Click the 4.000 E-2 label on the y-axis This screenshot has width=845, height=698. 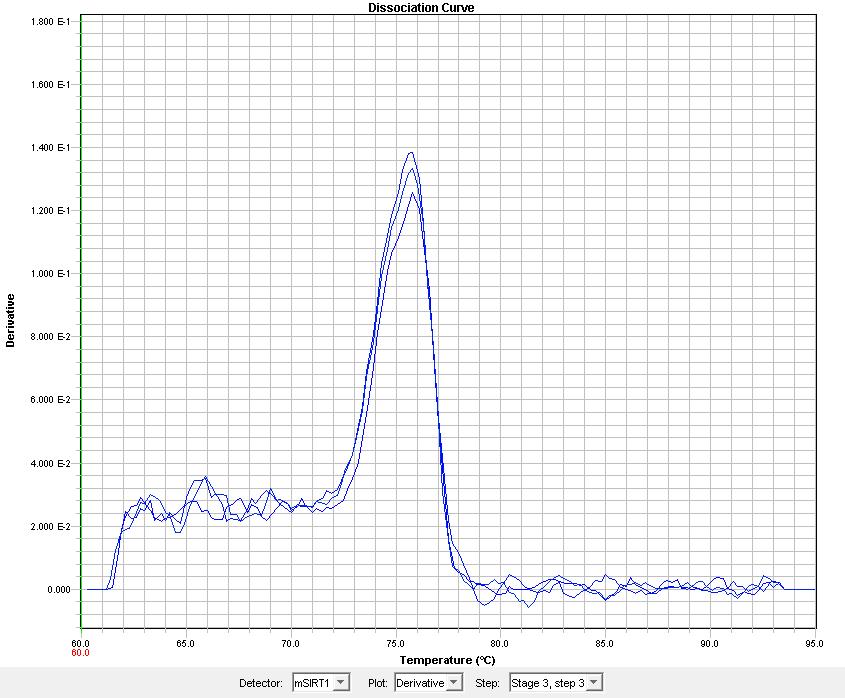point(51,464)
